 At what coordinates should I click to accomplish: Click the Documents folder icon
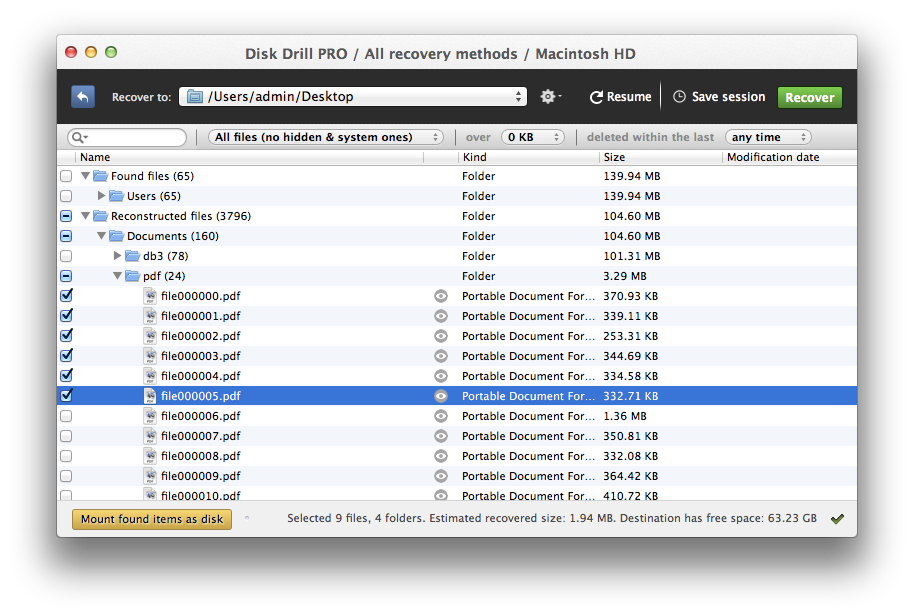[x=117, y=235]
